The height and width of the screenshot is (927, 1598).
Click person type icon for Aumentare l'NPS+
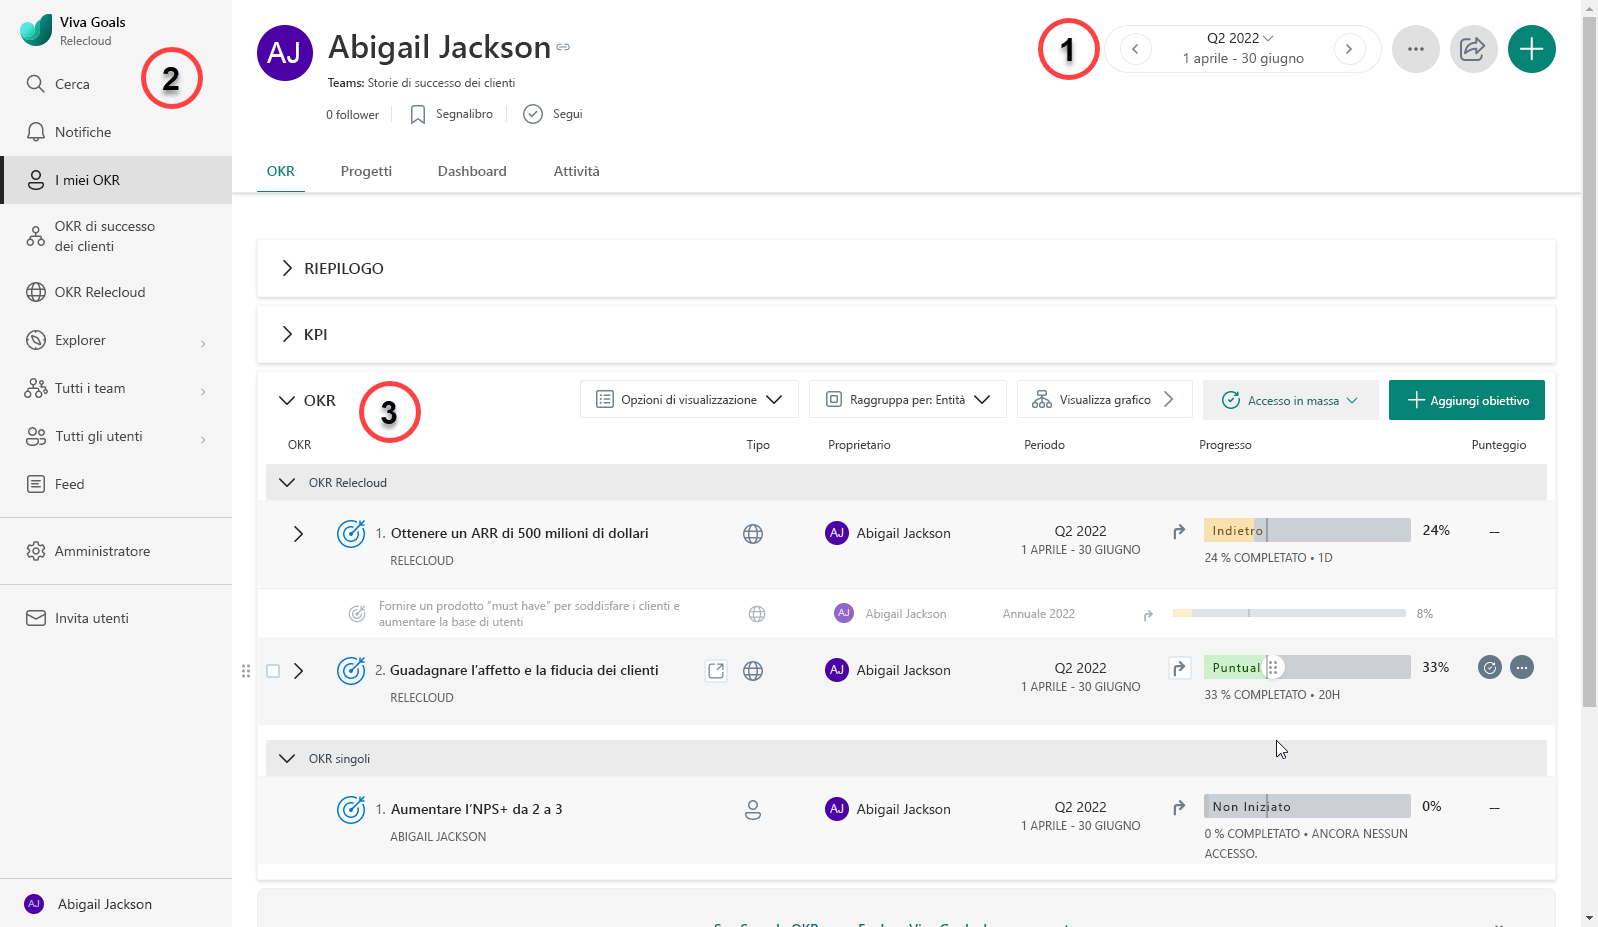coord(753,810)
